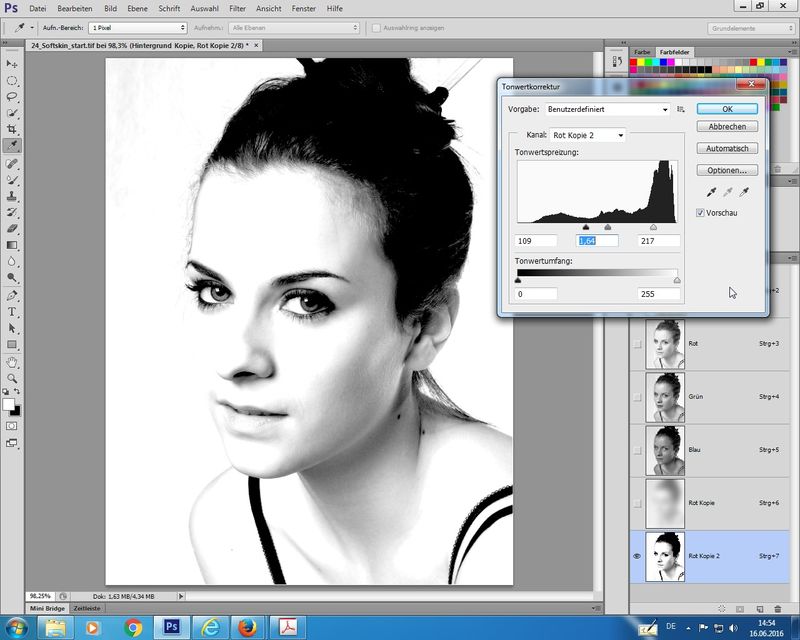Select the Hand tool
Viewport: 800px width, 640px height.
[12, 361]
